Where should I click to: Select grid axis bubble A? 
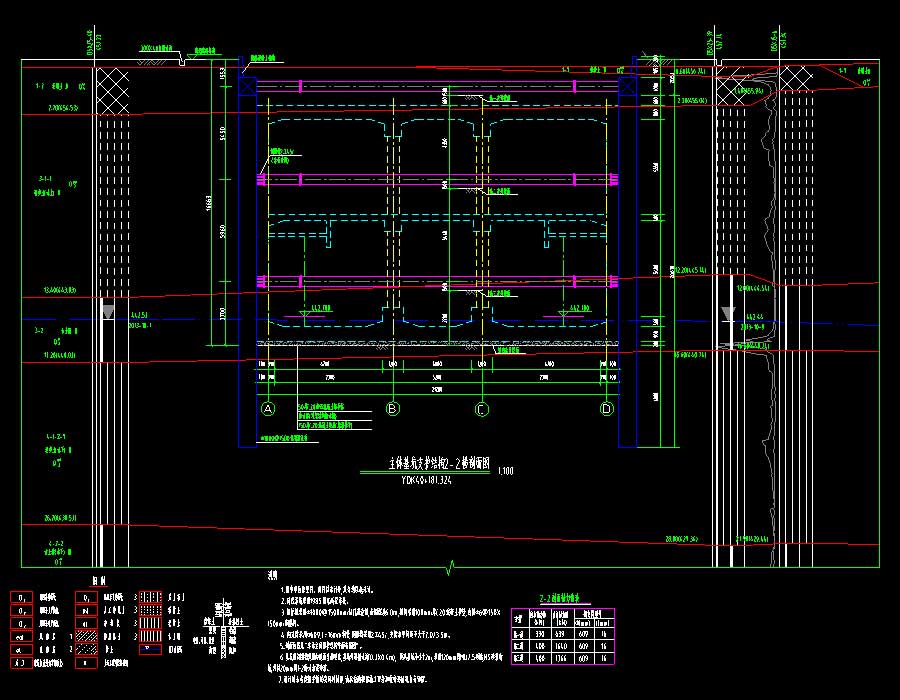[268, 409]
